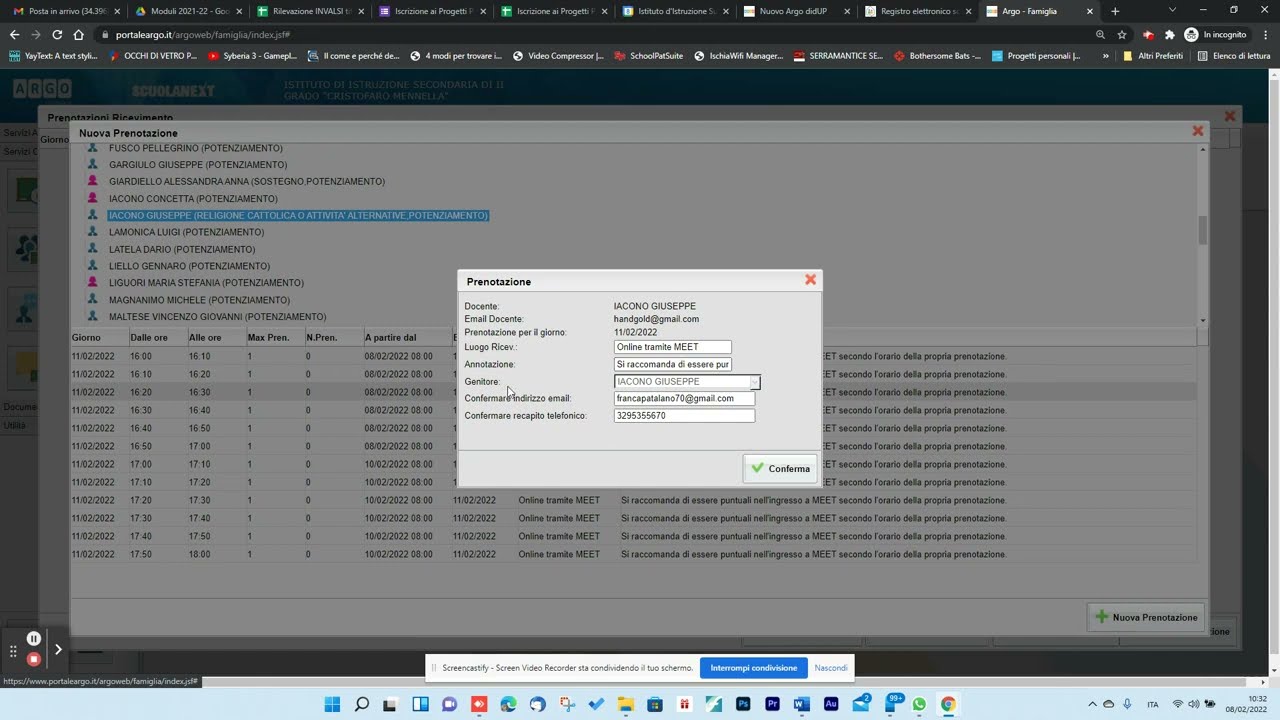Select teacher GARGIULO GIUSEPPE in the list
Screen dimensions: 1280x720
click(198, 165)
